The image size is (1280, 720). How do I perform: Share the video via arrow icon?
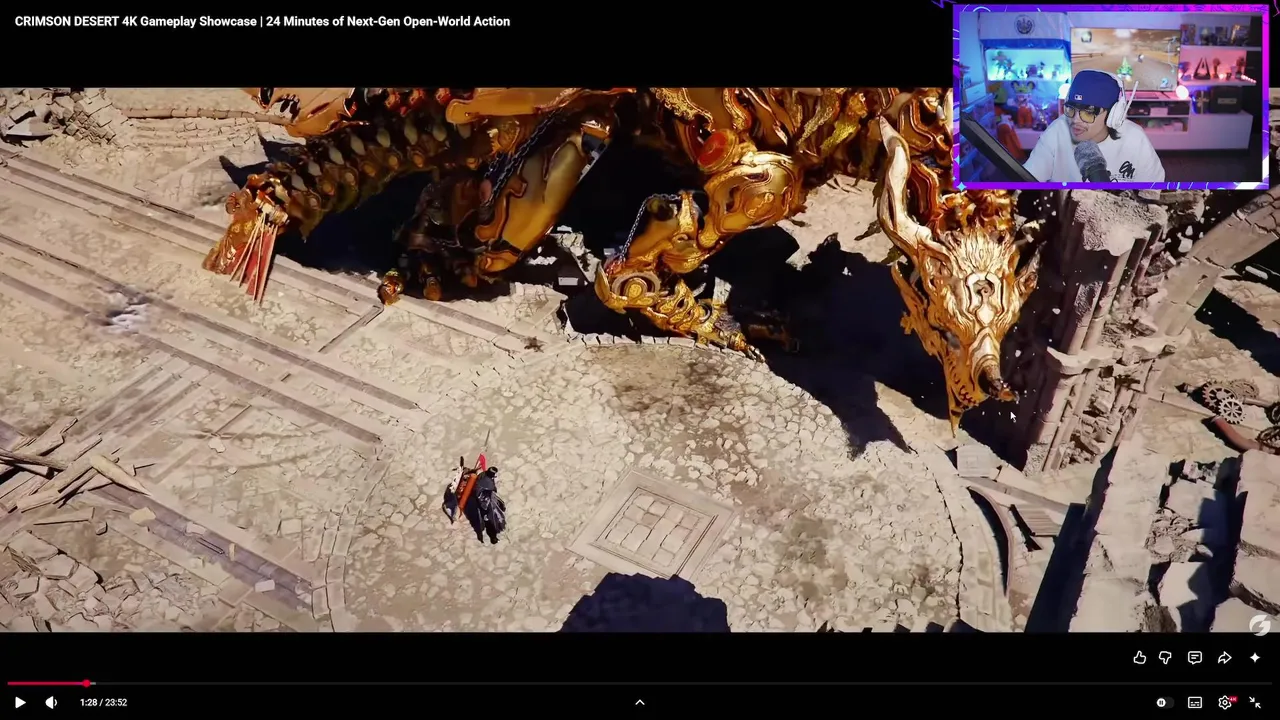click(1224, 657)
